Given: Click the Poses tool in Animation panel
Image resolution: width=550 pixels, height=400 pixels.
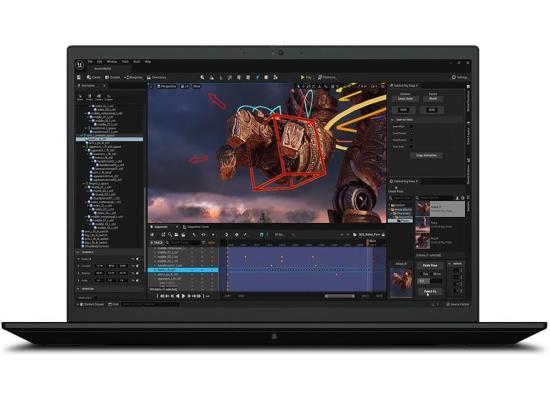Looking at the screenshot, I should (x=89, y=97).
